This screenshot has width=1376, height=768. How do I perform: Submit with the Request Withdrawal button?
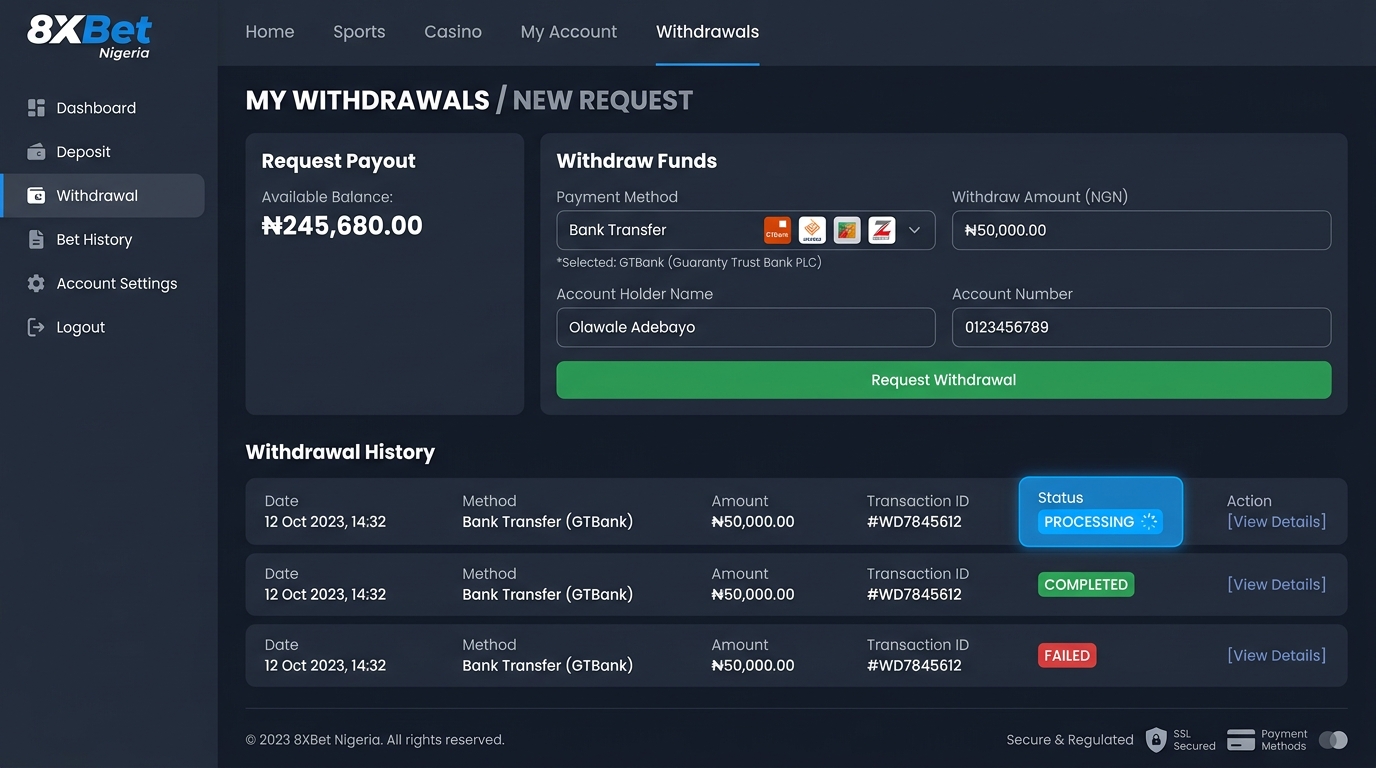[944, 380]
